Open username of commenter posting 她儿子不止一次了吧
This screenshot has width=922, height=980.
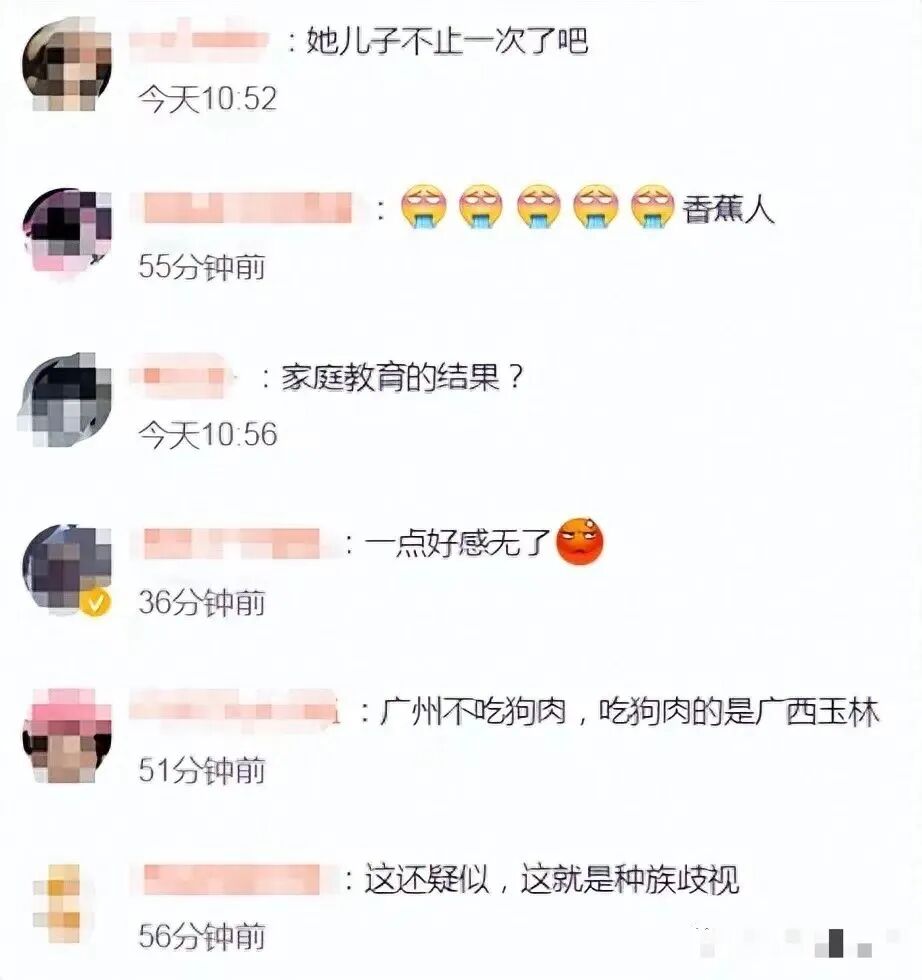[x=199, y=41]
